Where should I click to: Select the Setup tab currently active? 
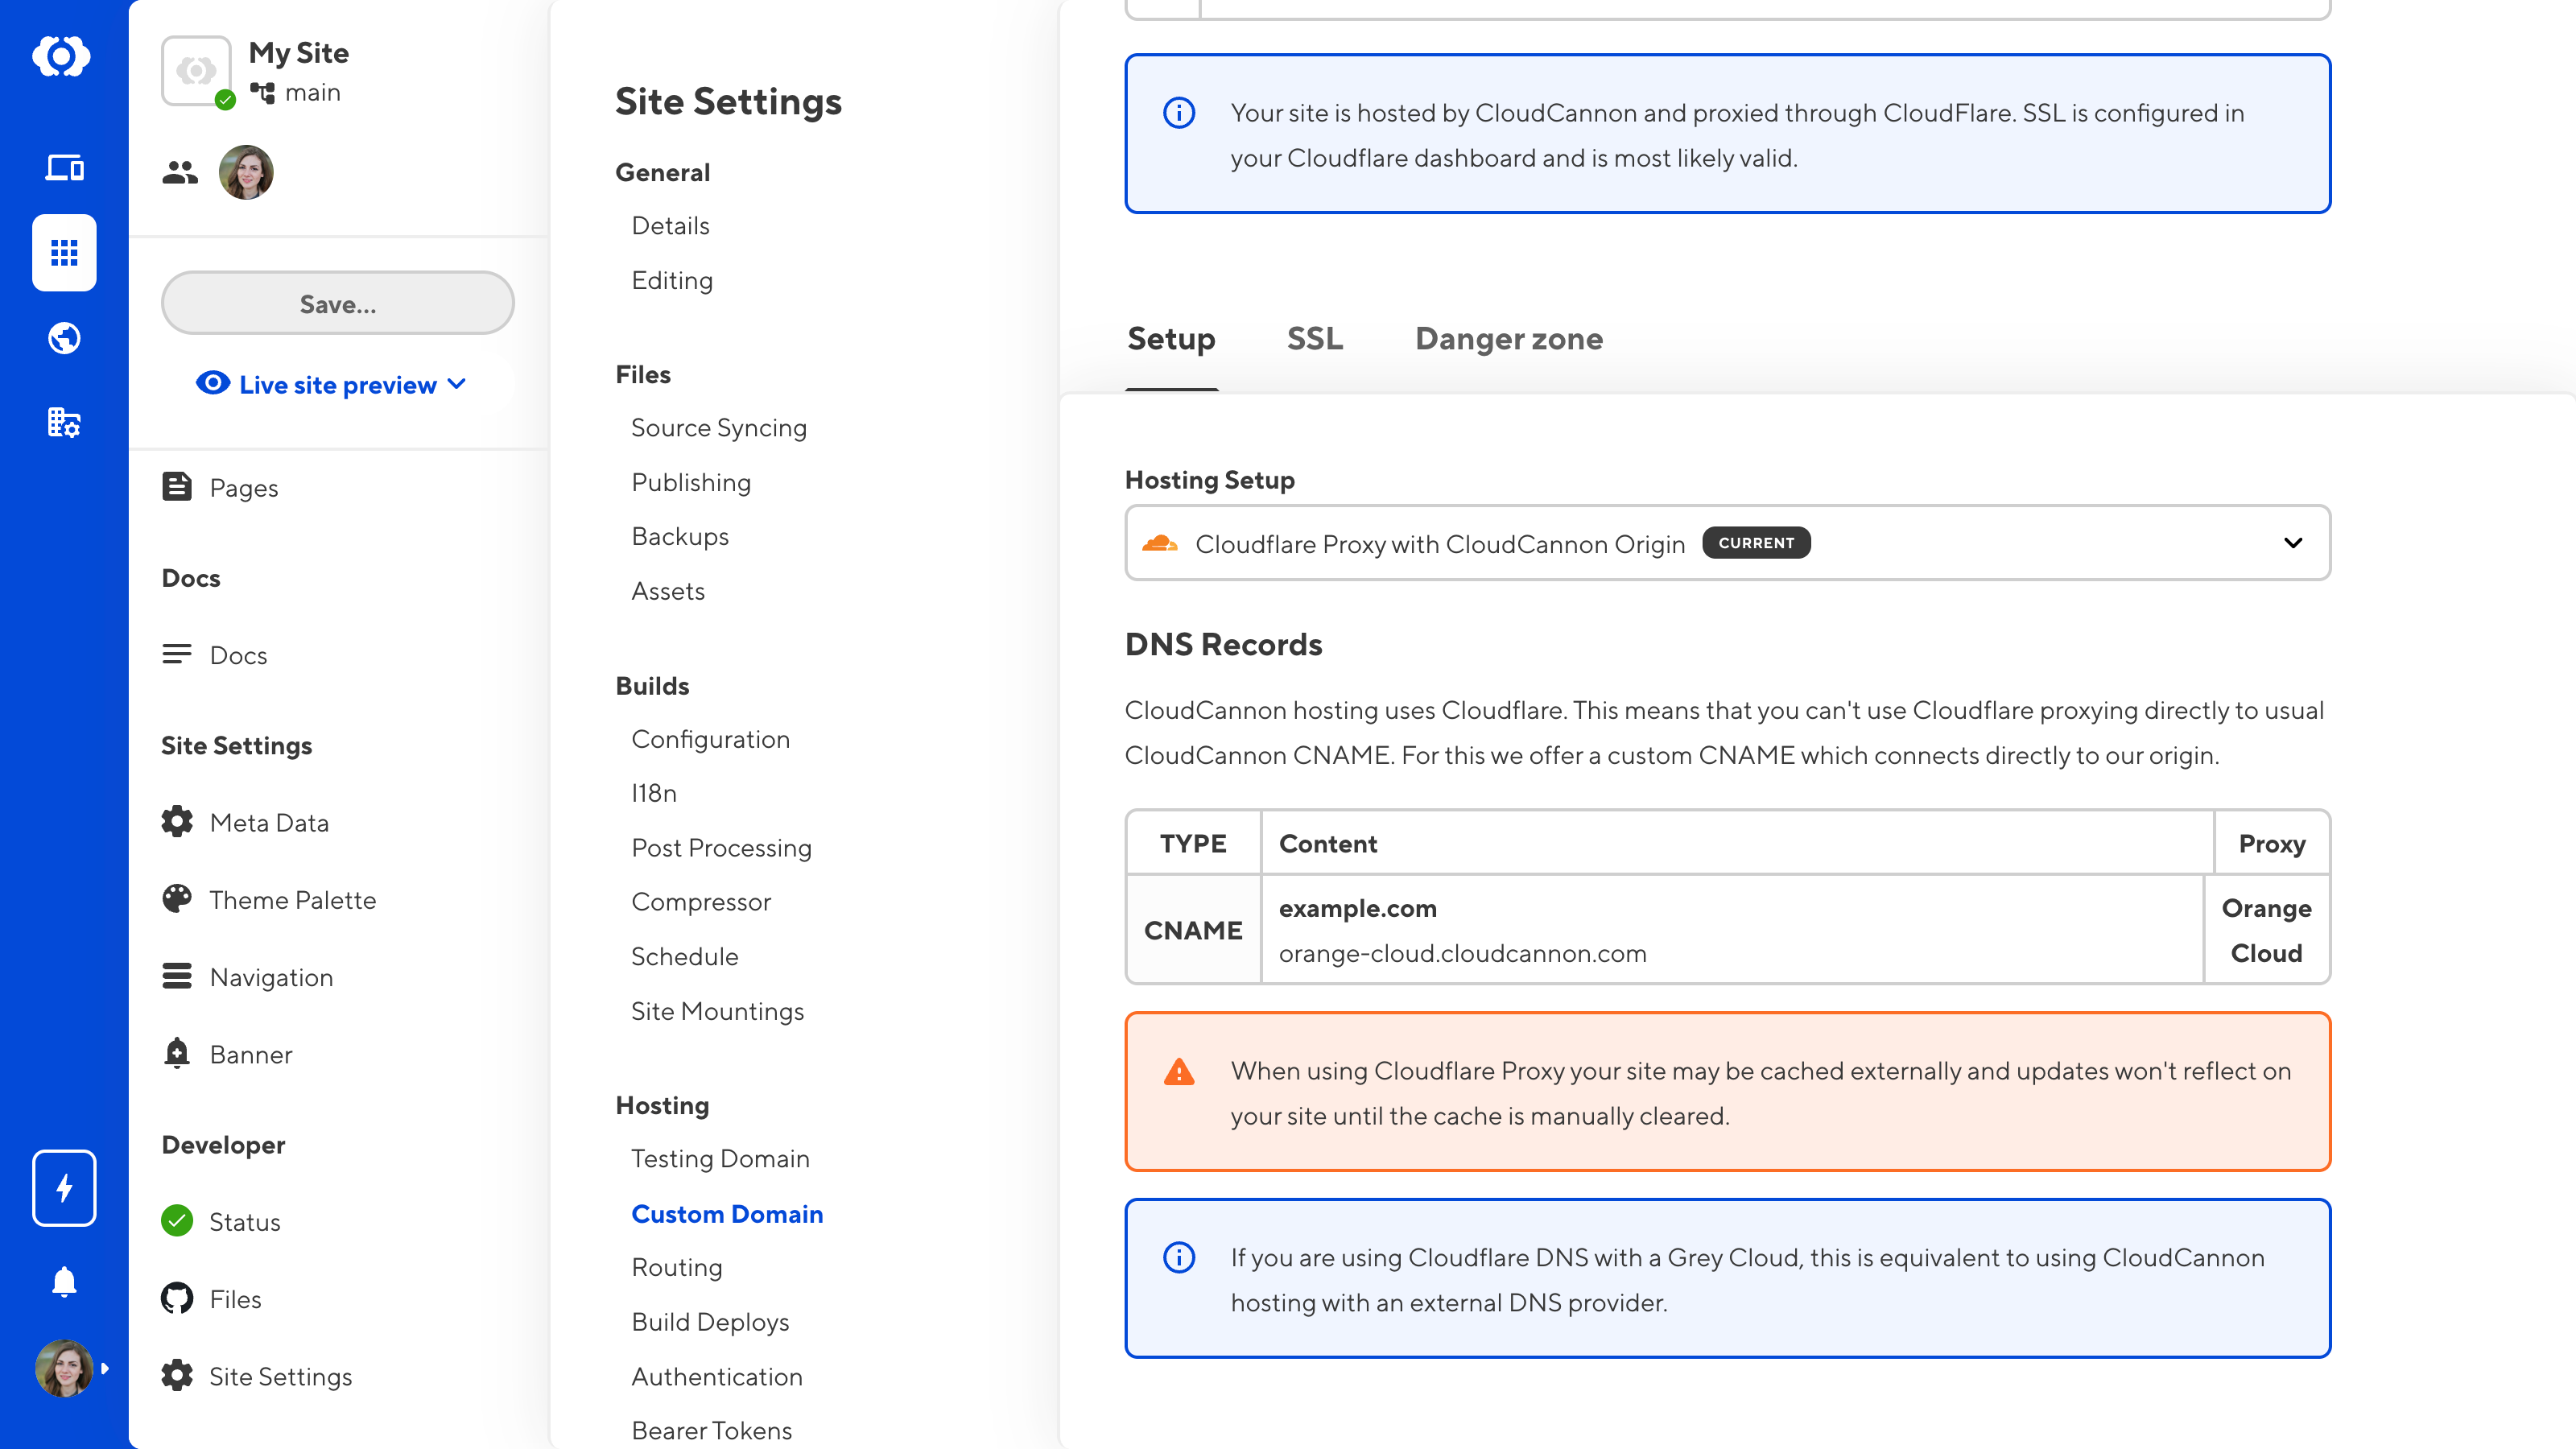(1171, 338)
